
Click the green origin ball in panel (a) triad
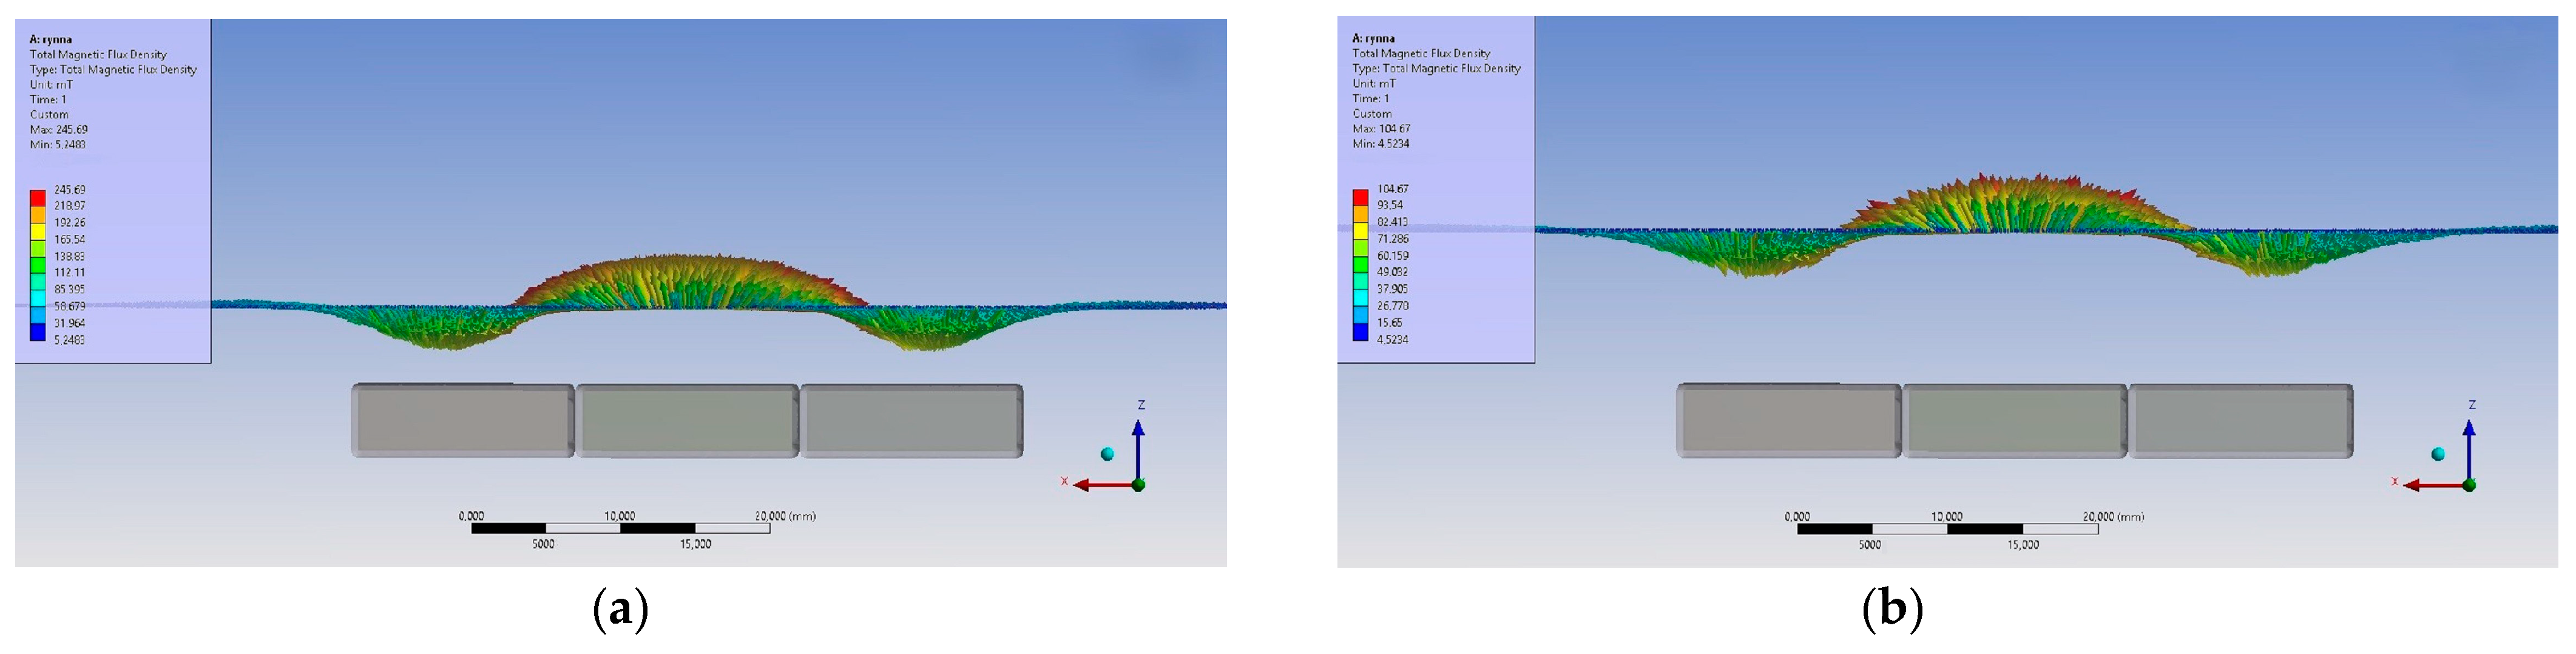coord(1138,485)
